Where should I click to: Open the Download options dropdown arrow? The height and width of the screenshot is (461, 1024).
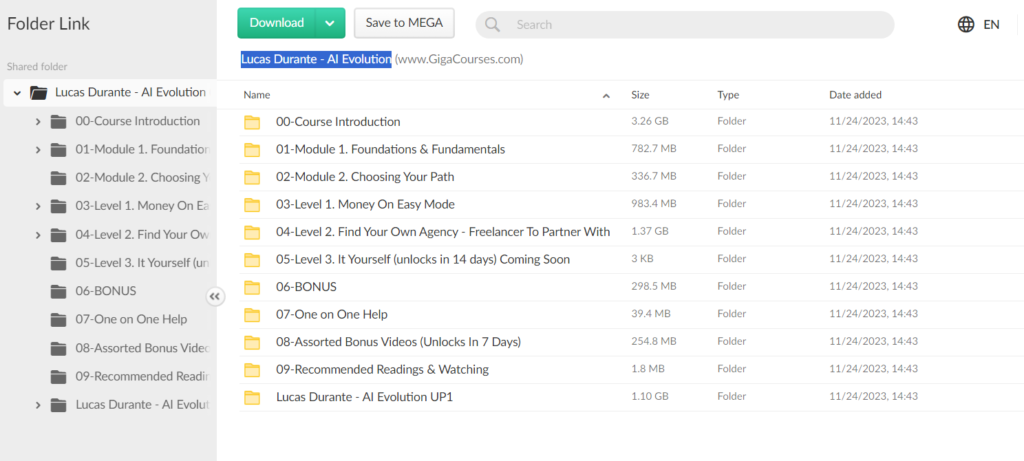point(330,23)
